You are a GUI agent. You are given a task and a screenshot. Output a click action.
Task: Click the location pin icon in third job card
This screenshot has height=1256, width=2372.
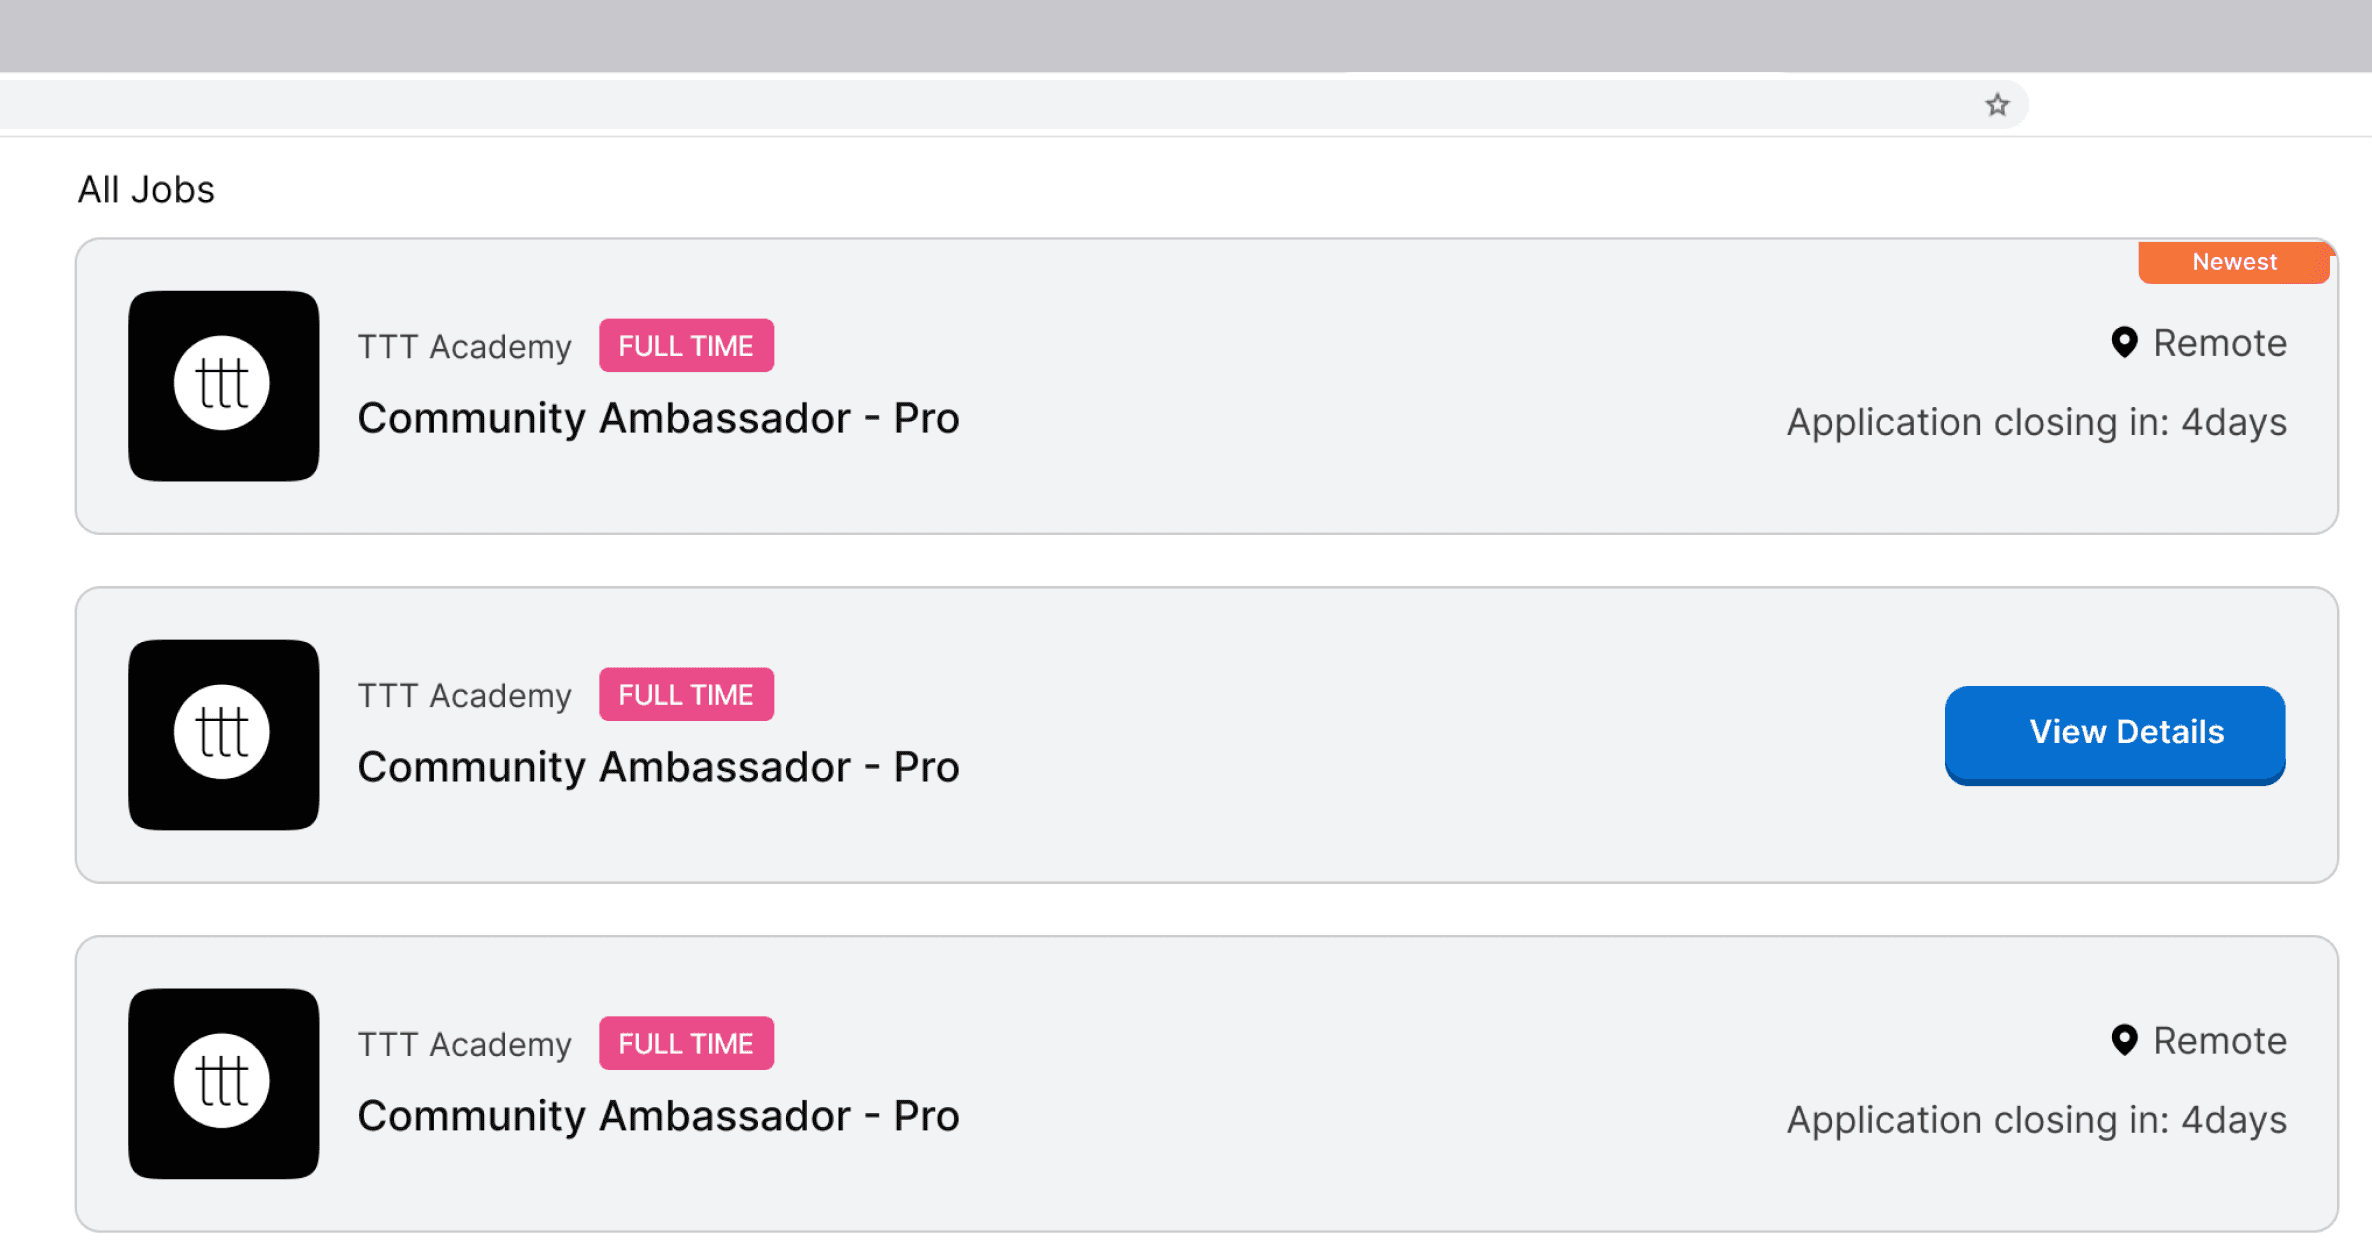tap(2124, 1041)
